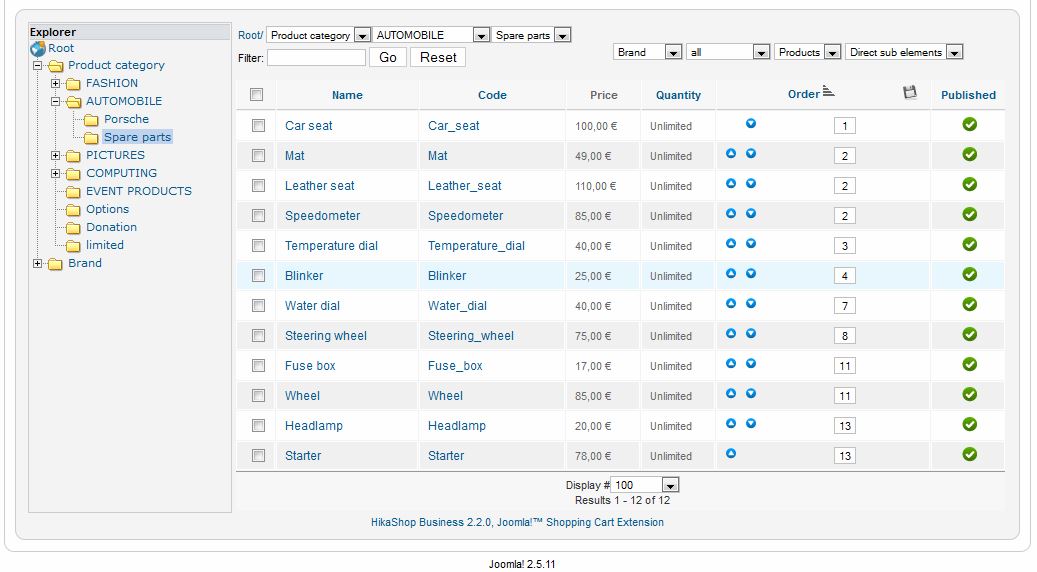Move Fuse box up in order
The height and width of the screenshot is (572, 1037).
pos(731,363)
